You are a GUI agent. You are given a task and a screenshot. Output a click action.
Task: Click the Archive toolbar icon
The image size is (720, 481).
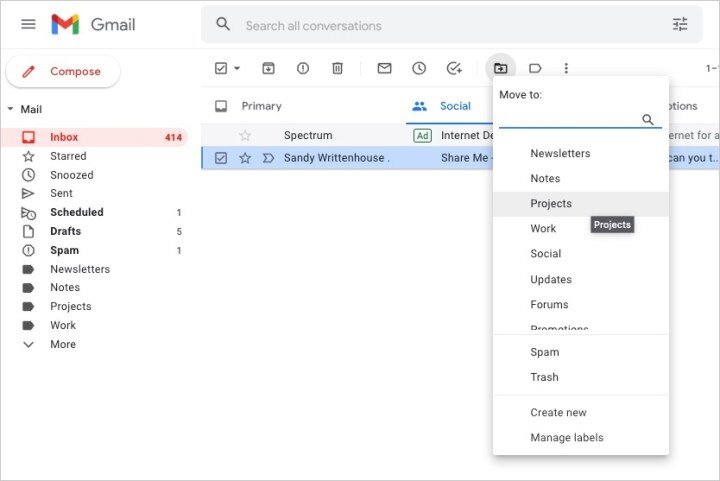(x=268, y=68)
